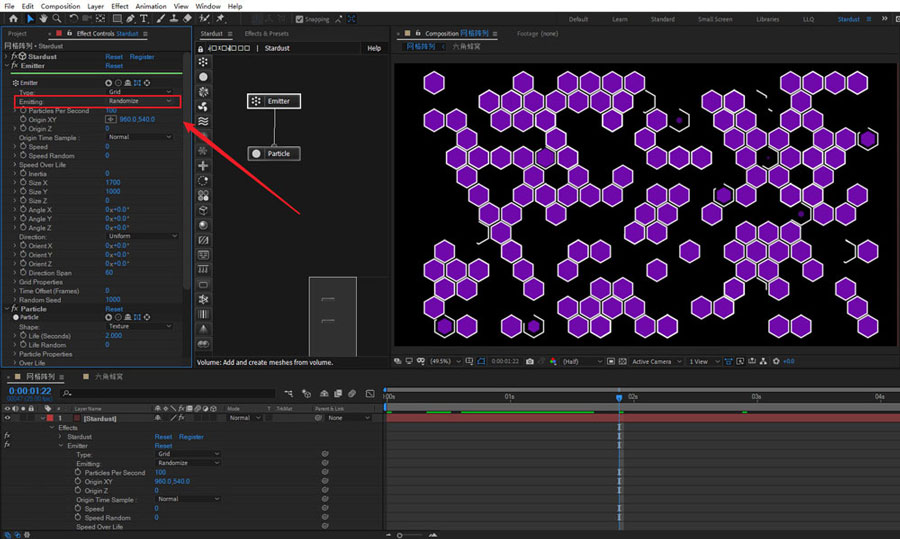The height and width of the screenshot is (539, 900).
Task: Click Register link next to Stardust effect
Action: coord(142,57)
